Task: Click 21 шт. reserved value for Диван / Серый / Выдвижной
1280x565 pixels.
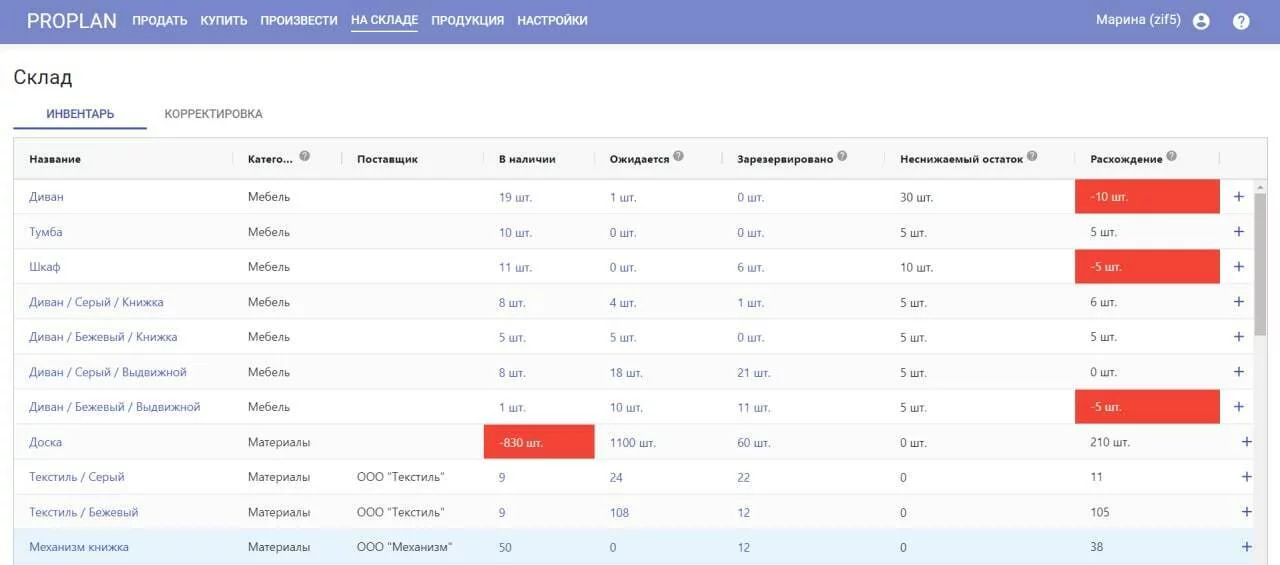Action: pyautogui.click(x=754, y=372)
